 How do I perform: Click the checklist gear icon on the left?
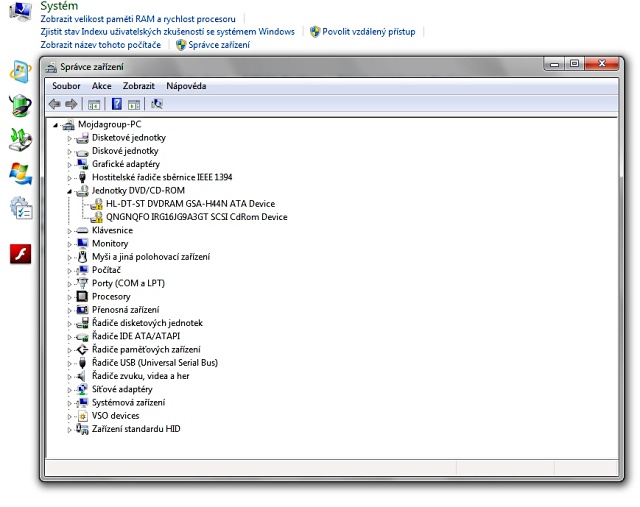coord(21,208)
